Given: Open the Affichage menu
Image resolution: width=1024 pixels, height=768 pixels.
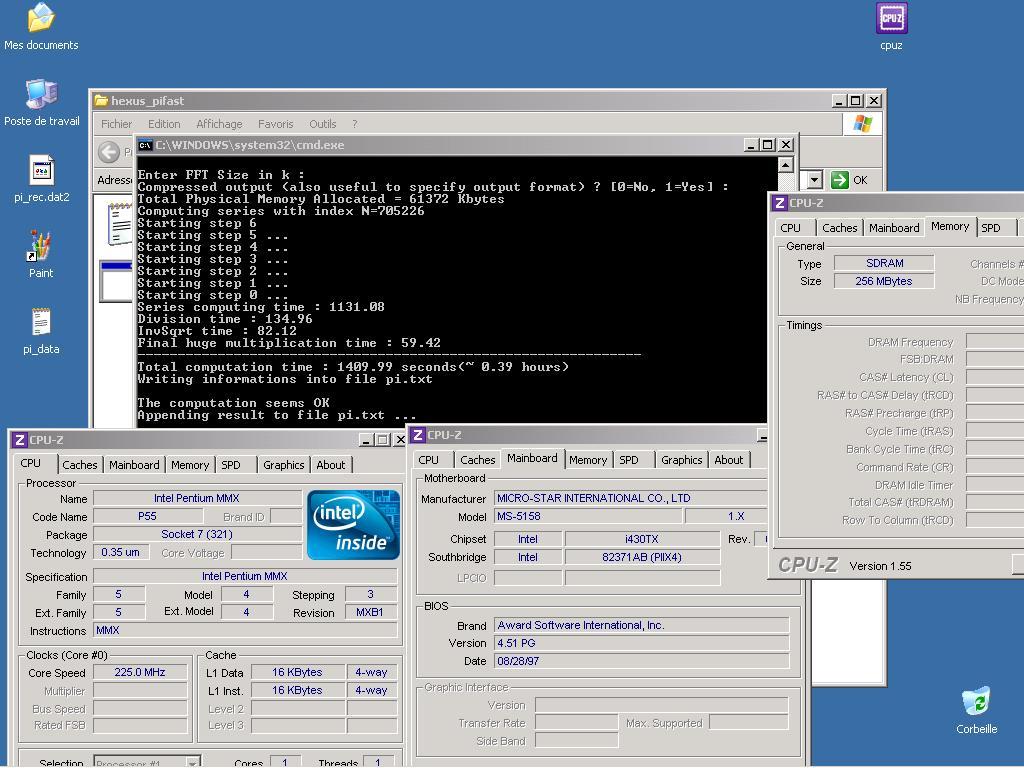Looking at the screenshot, I should (x=219, y=124).
